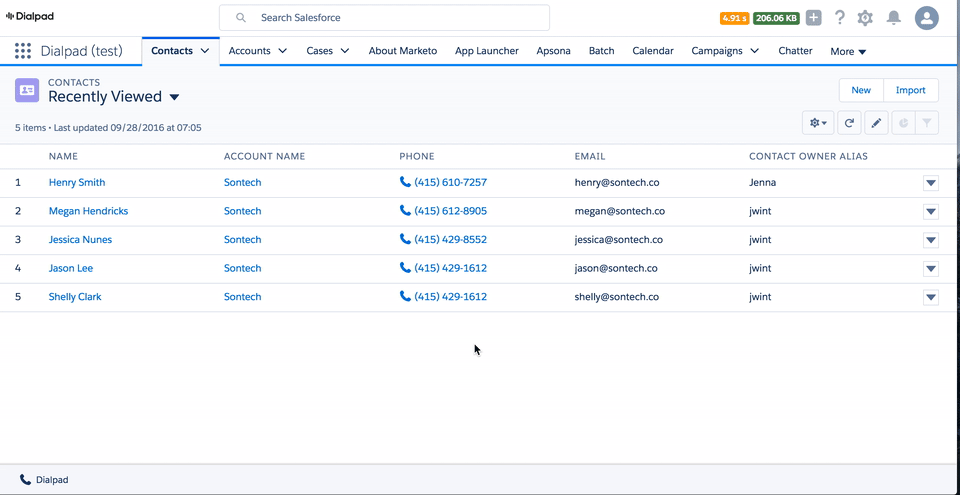The image size is (960, 495).
Task: Expand the Recently Viewed list selector
Action: point(174,97)
